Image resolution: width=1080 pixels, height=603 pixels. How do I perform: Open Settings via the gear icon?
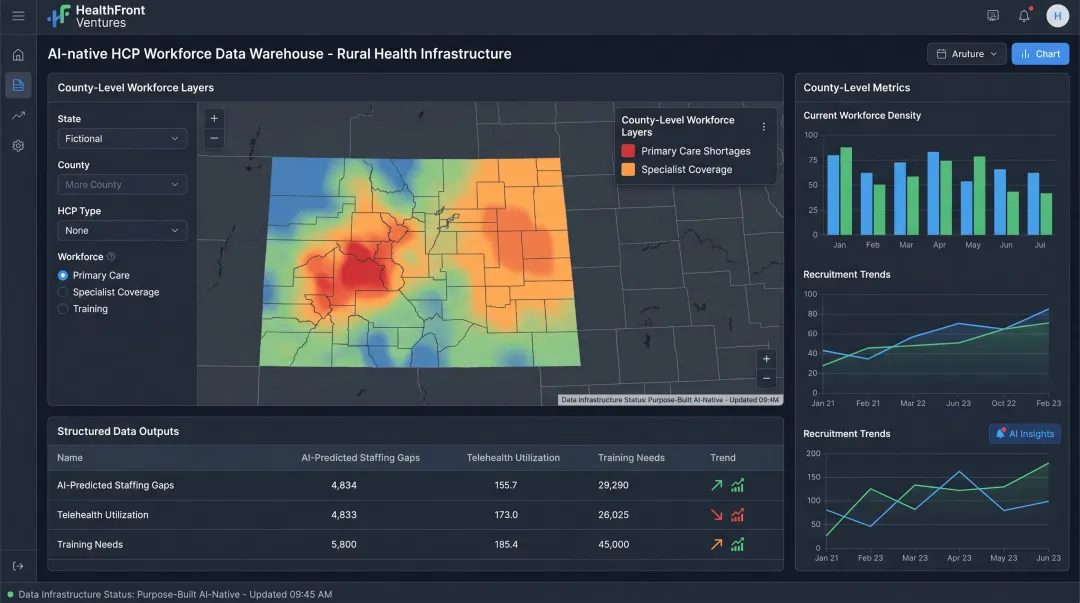coord(18,145)
